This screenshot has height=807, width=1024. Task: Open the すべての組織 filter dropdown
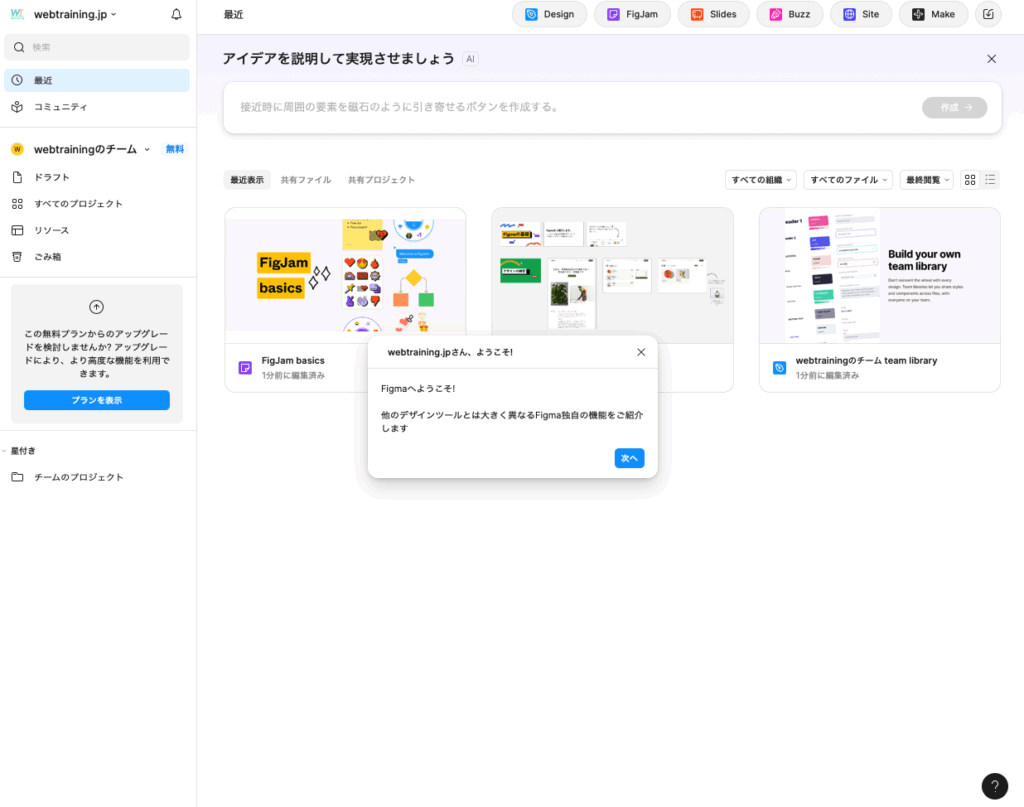tap(760, 180)
